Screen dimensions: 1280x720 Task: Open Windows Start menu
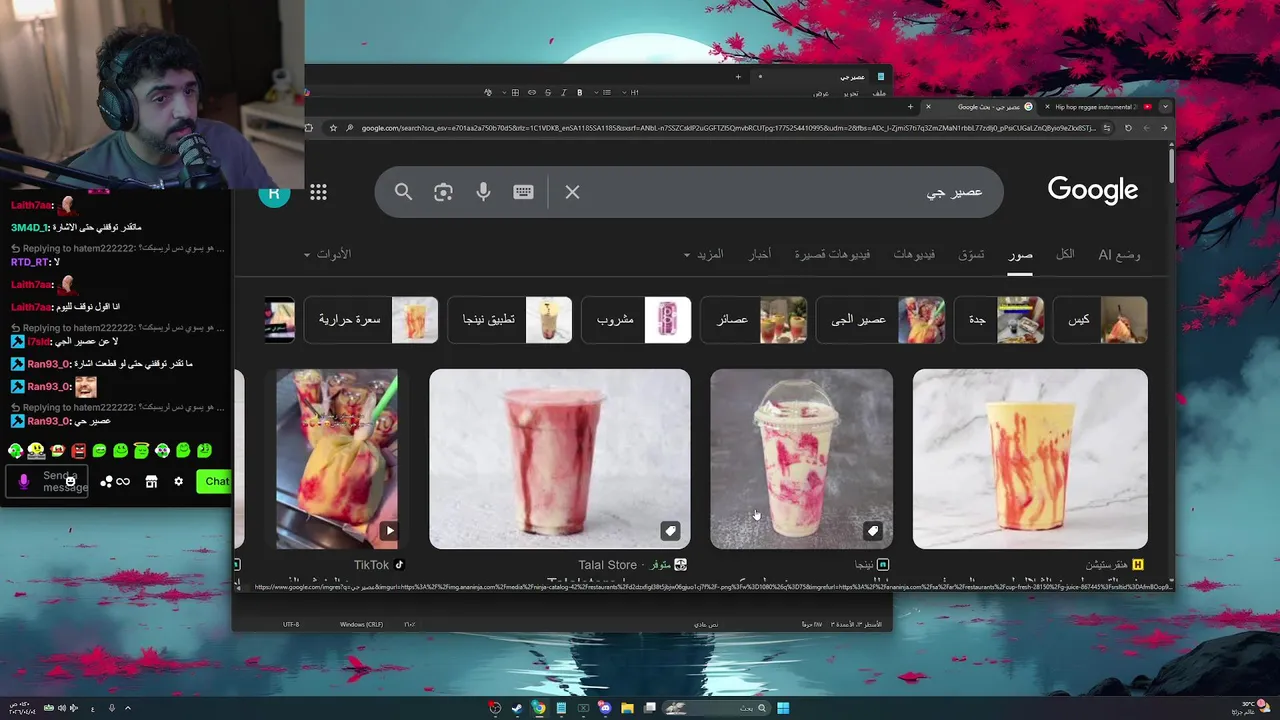point(783,708)
